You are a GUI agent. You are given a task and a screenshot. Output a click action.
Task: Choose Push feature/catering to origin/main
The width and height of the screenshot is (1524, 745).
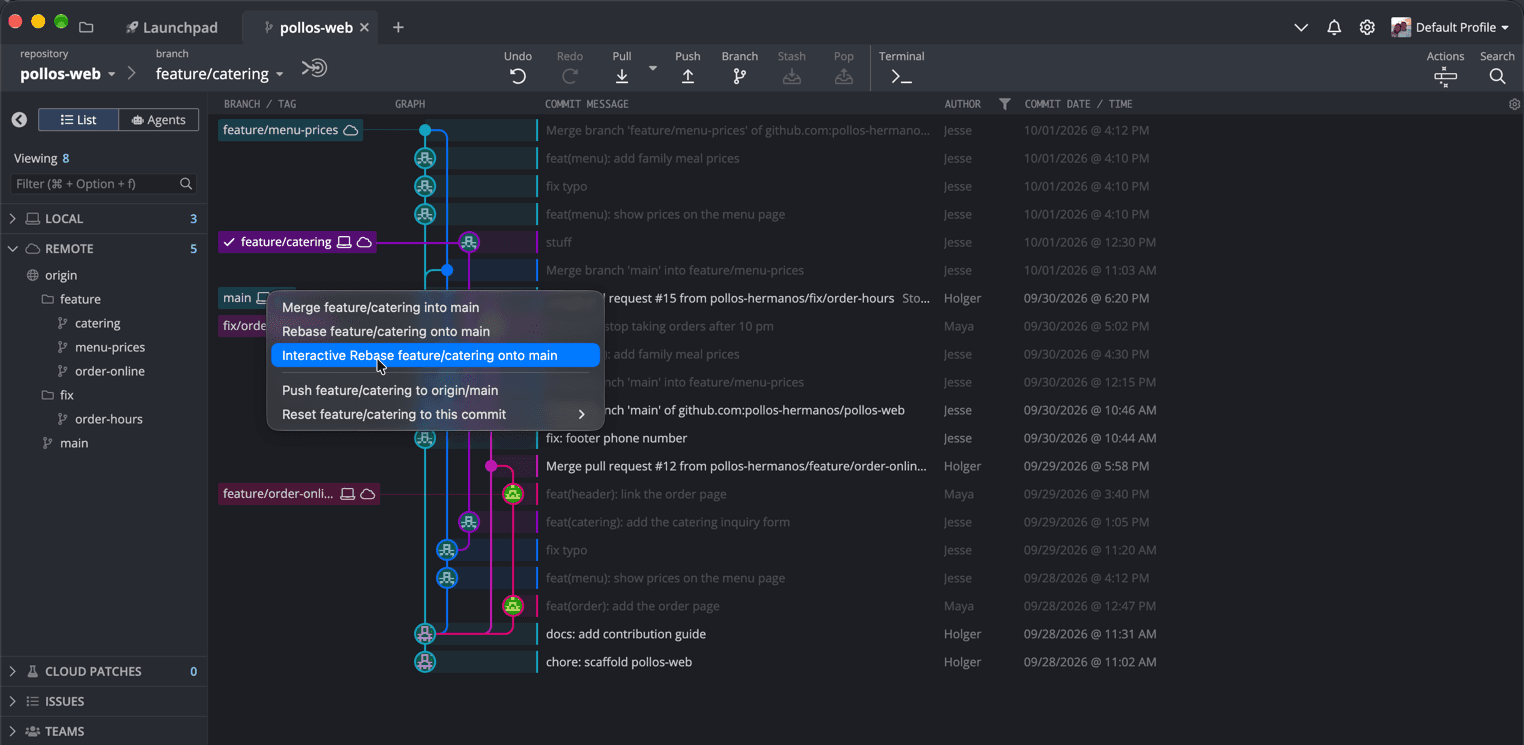(435, 390)
